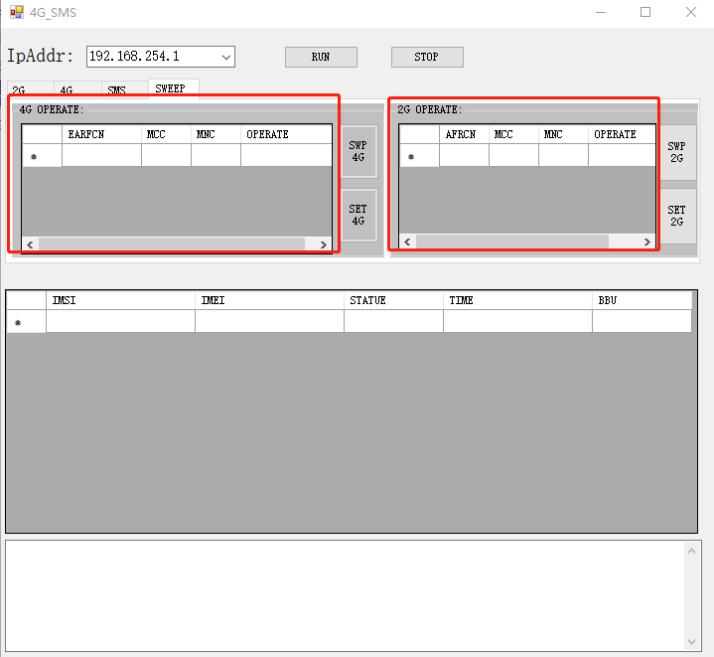The image size is (714, 657).
Task: Click the SET 2G button
Action: pos(677,216)
